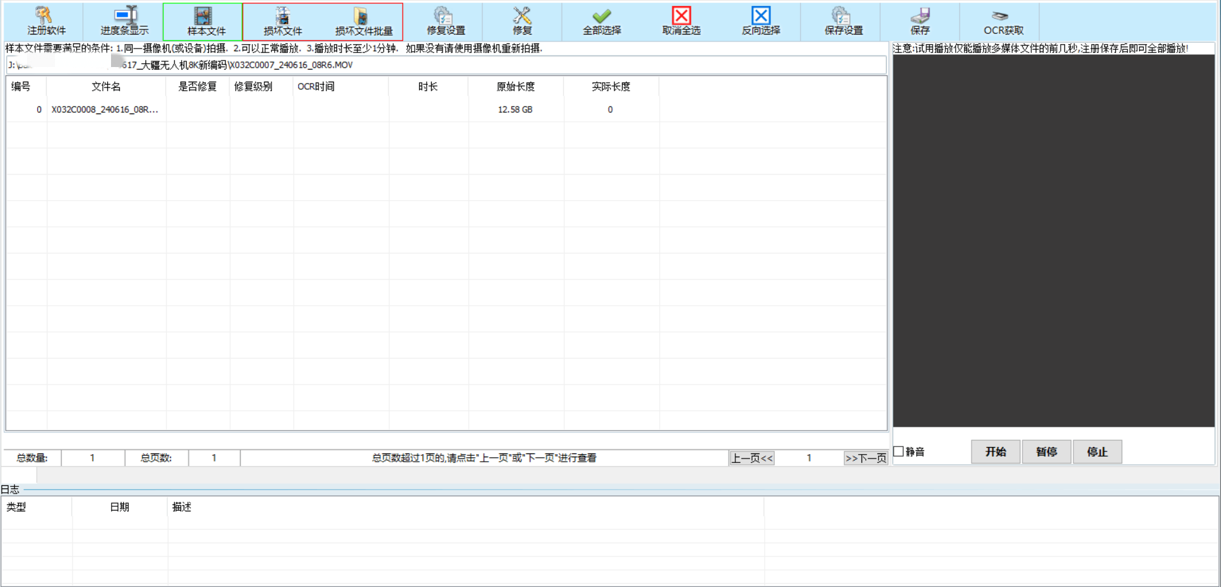This screenshot has height=587, width=1221.
Task: Toggle the 进度条显示 progress bar display
Action: (124, 21)
